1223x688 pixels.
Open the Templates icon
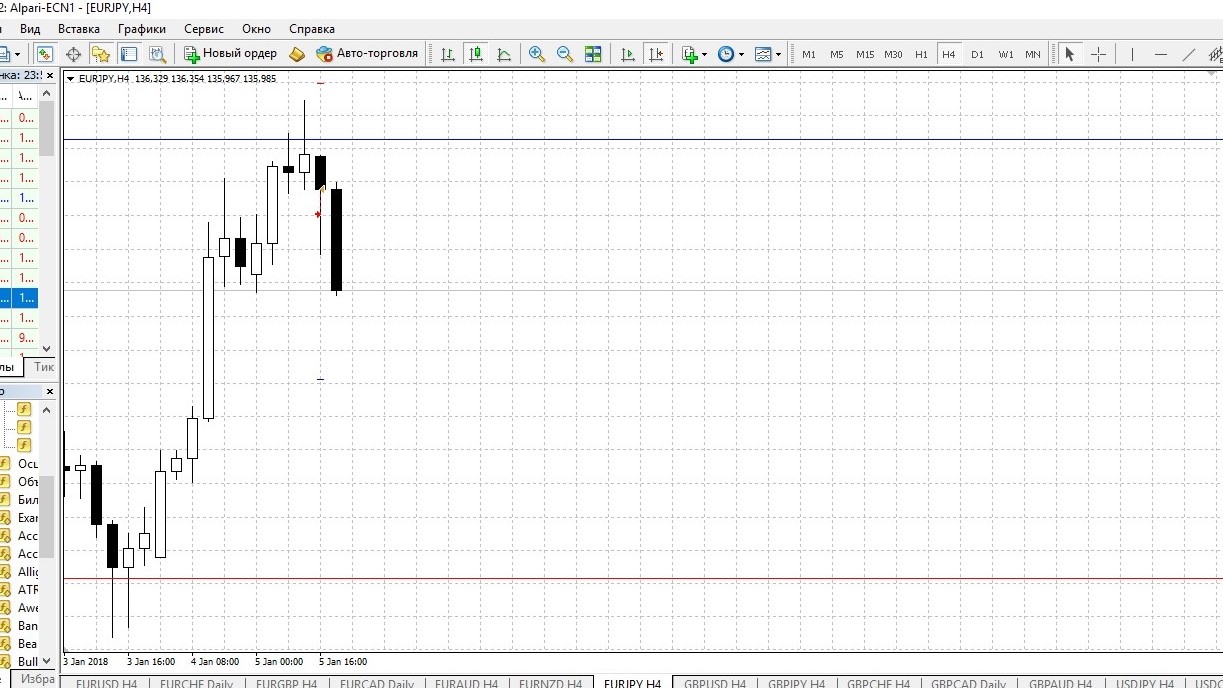(x=763, y=54)
